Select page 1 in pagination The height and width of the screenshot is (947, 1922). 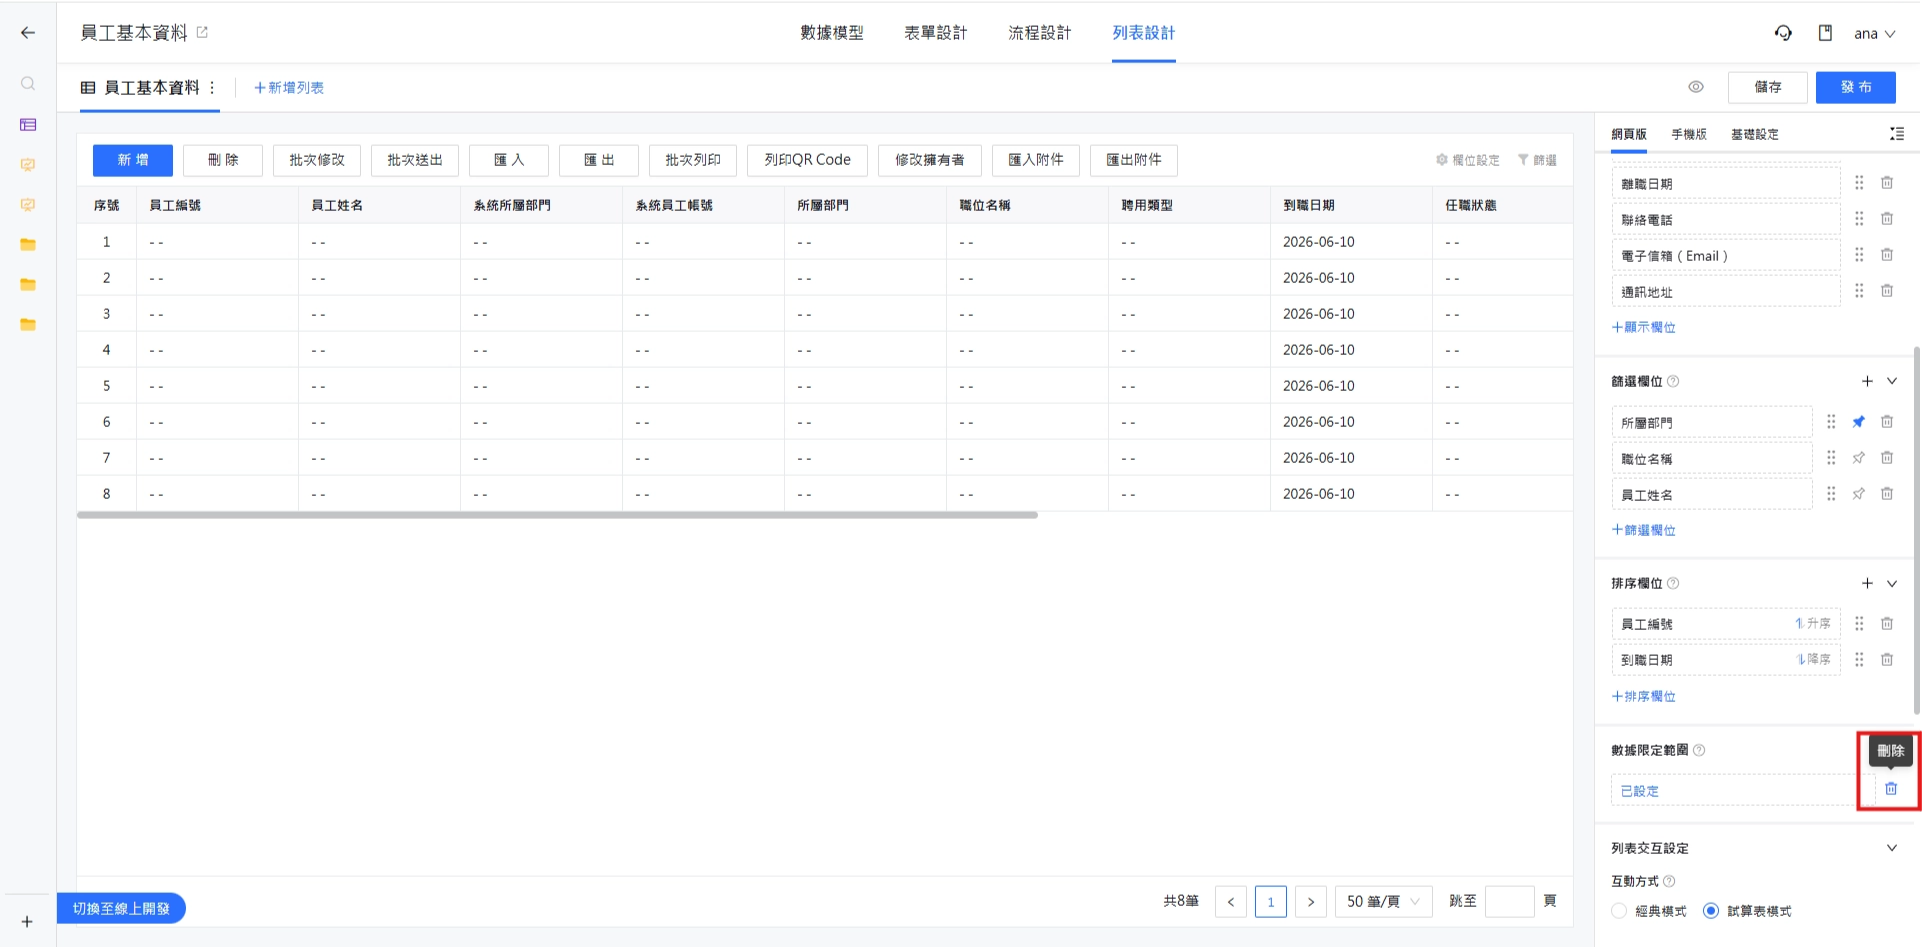pos(1271,901)
